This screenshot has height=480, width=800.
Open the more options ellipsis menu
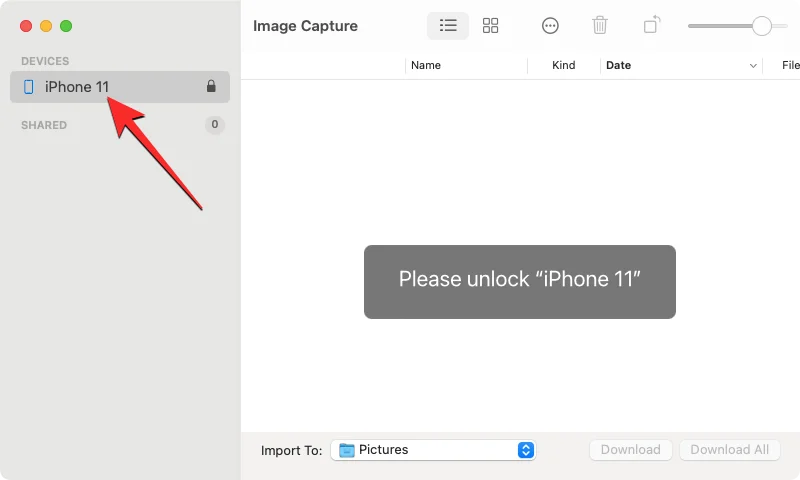tap(550, 26)
